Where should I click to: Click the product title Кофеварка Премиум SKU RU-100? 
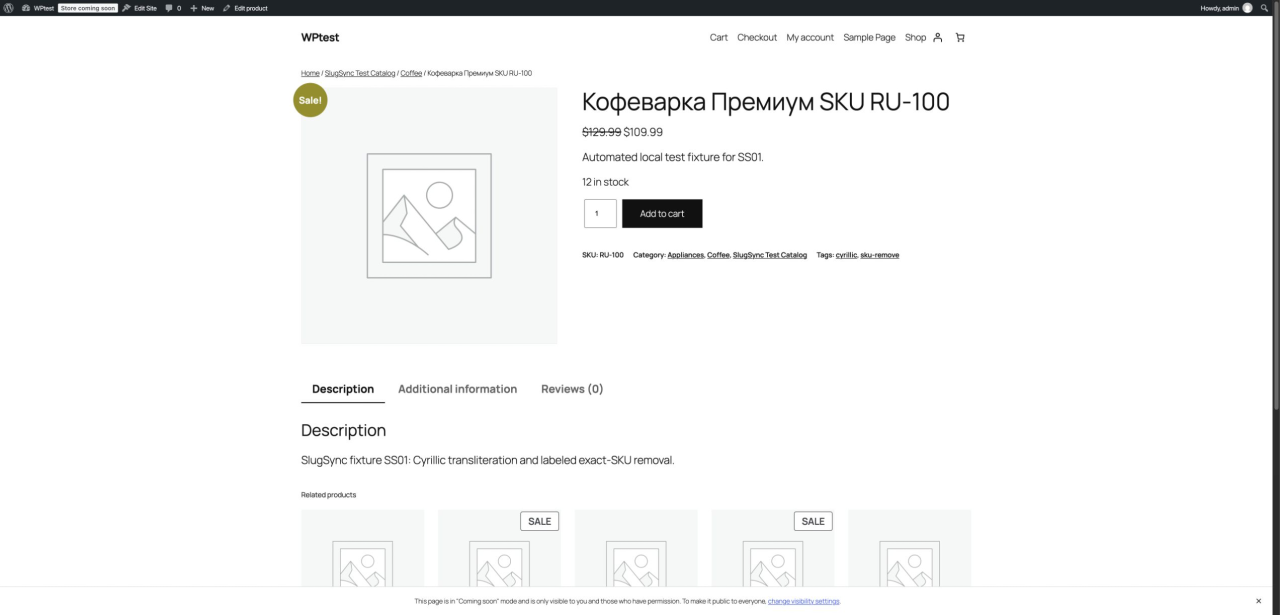tap(766, 102)
